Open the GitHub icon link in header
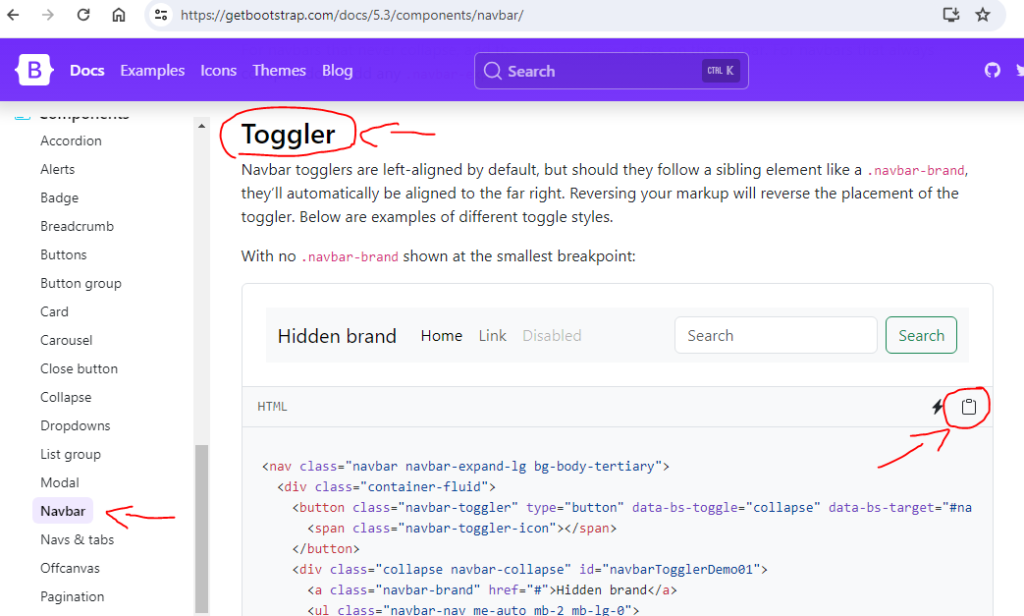The image size is (1024, 616). click(992, 70)
